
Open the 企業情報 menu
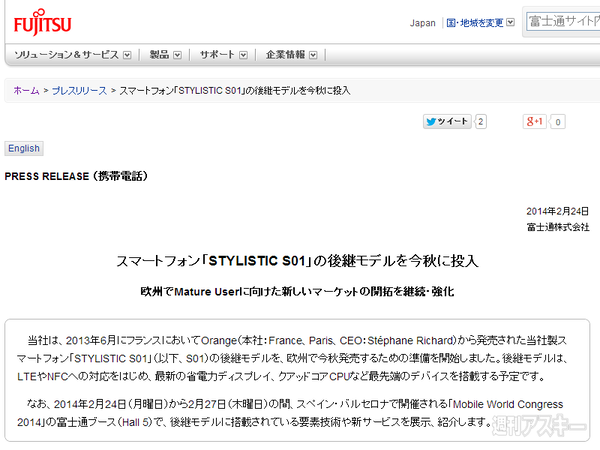coord(285,55)
